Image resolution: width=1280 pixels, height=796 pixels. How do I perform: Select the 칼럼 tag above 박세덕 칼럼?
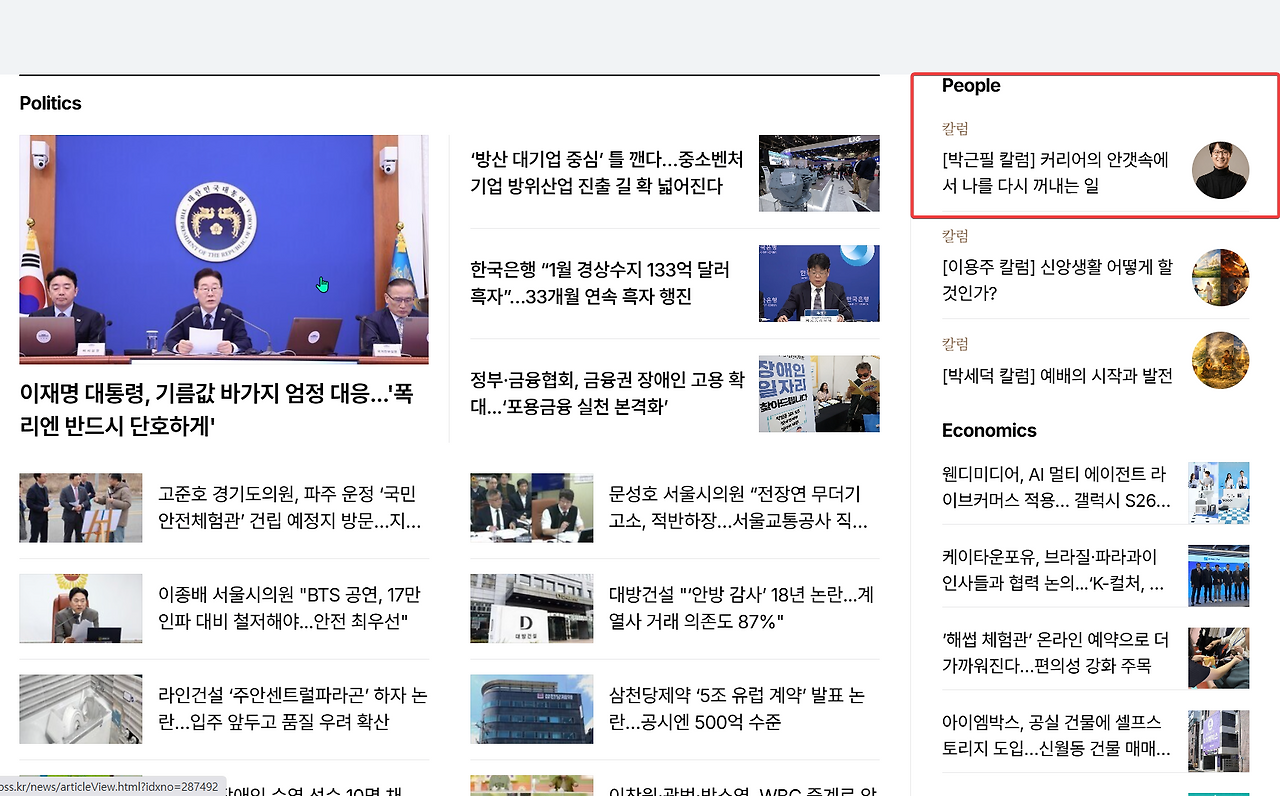[955, 344]
